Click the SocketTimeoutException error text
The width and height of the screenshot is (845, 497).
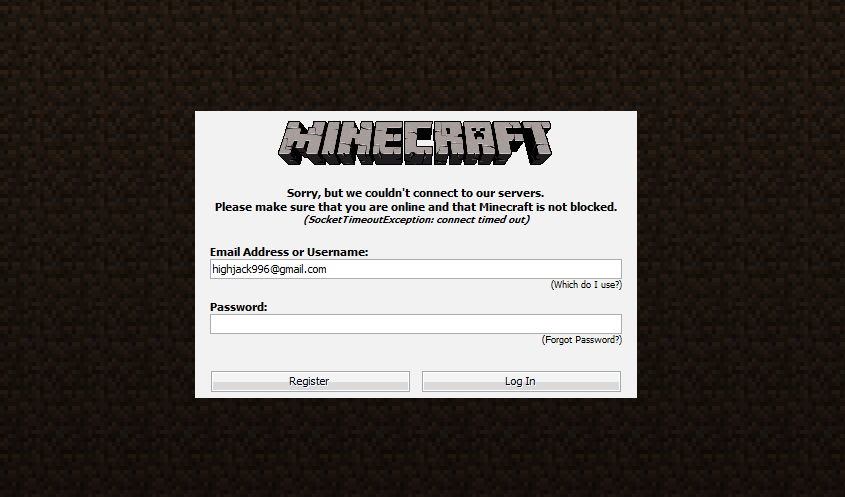click(x=416, y=219)
